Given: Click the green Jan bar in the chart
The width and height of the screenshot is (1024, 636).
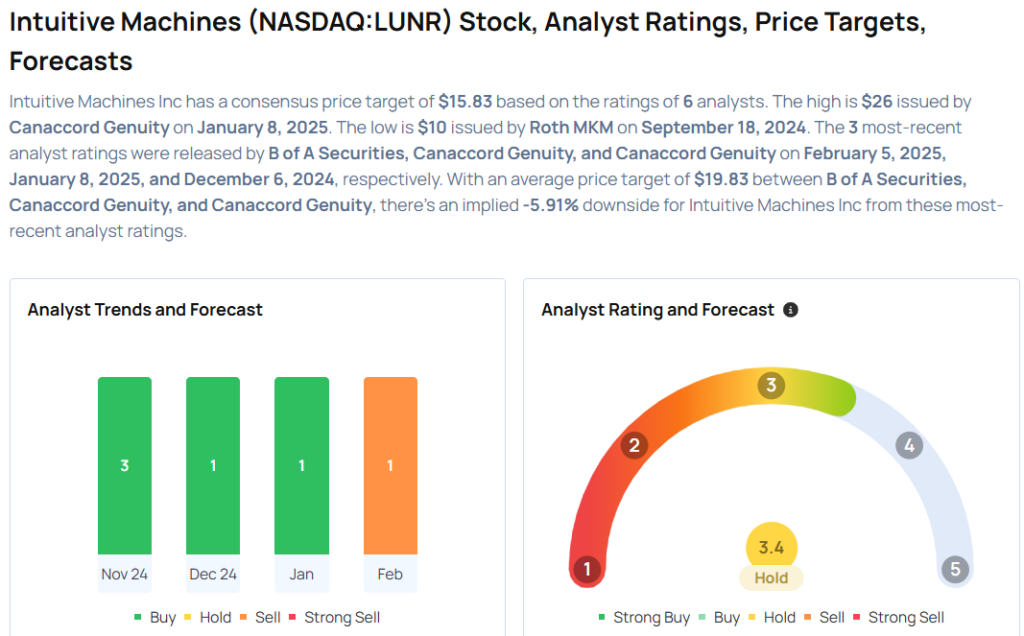Looking at the screenshot, I should coord(302,465).
